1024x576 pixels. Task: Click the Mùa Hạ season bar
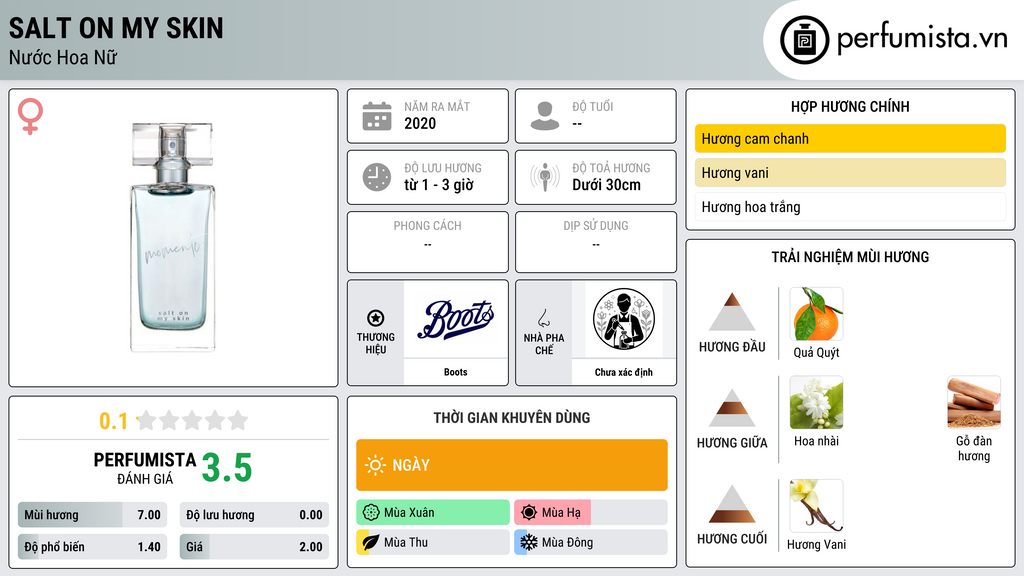(591, 513)
